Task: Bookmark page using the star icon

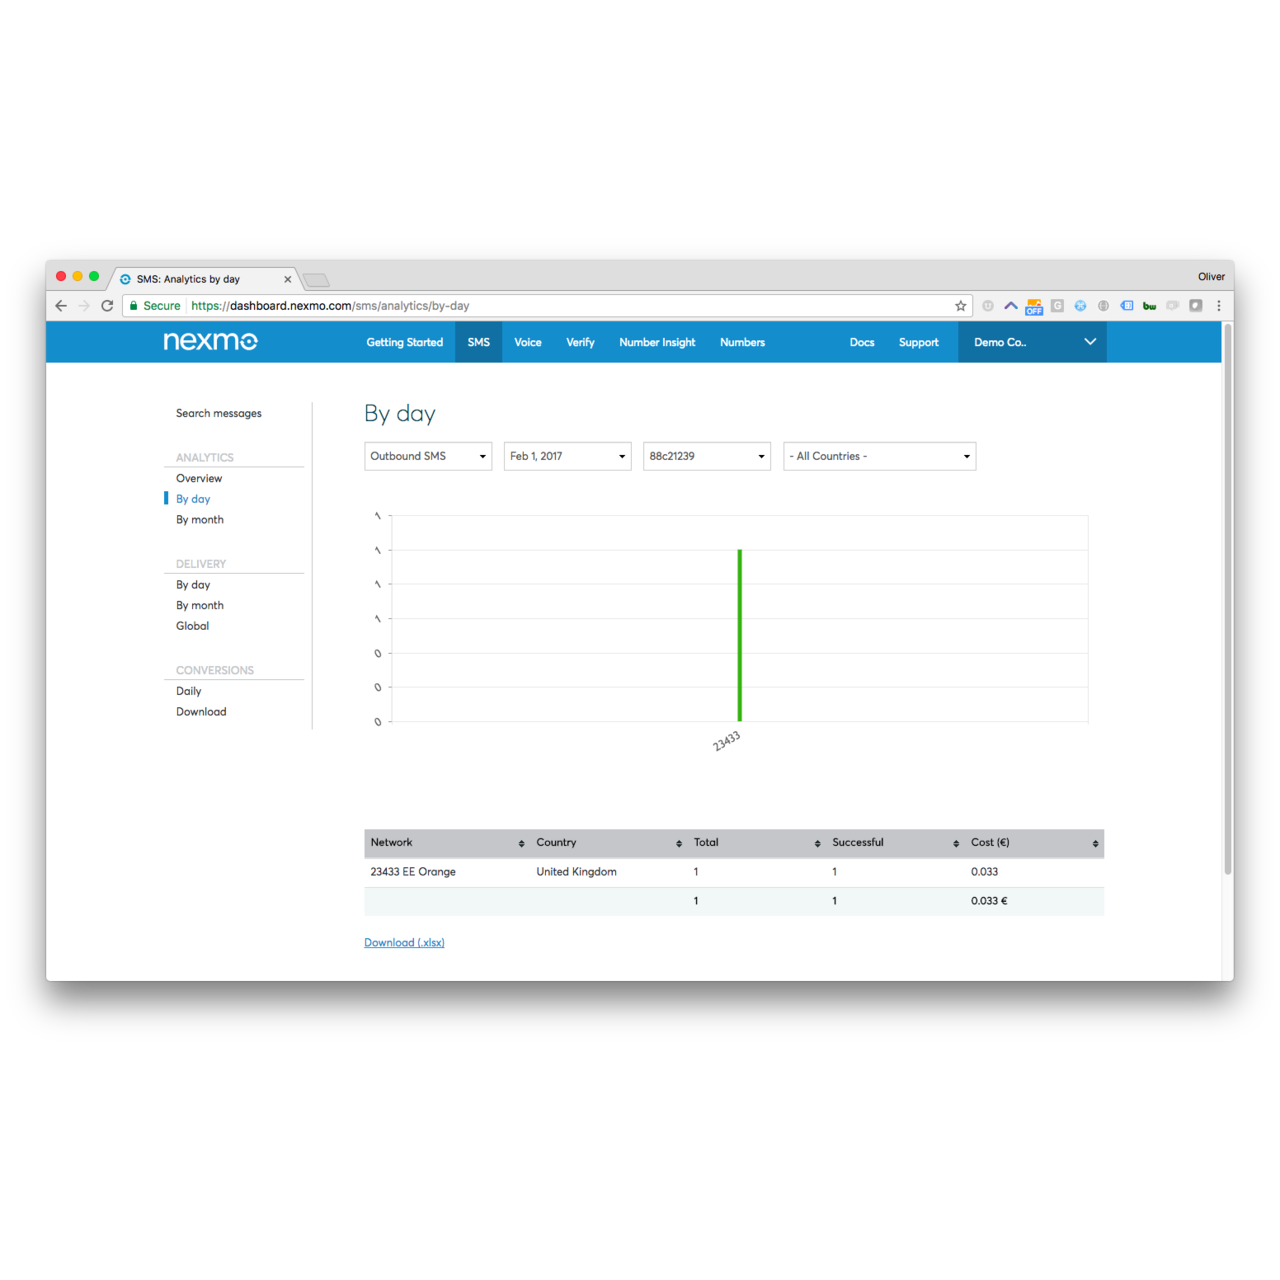Action: coord(960,306)
